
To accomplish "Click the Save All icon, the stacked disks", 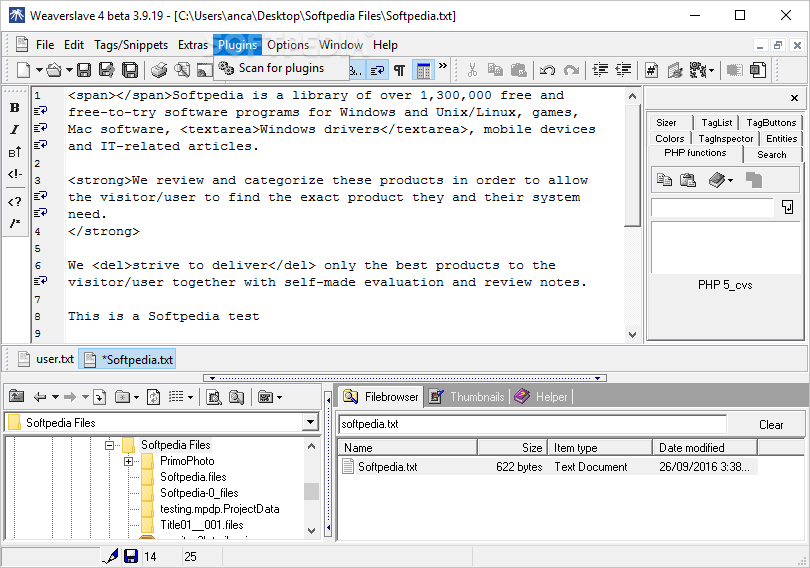I will coord(130,70).
